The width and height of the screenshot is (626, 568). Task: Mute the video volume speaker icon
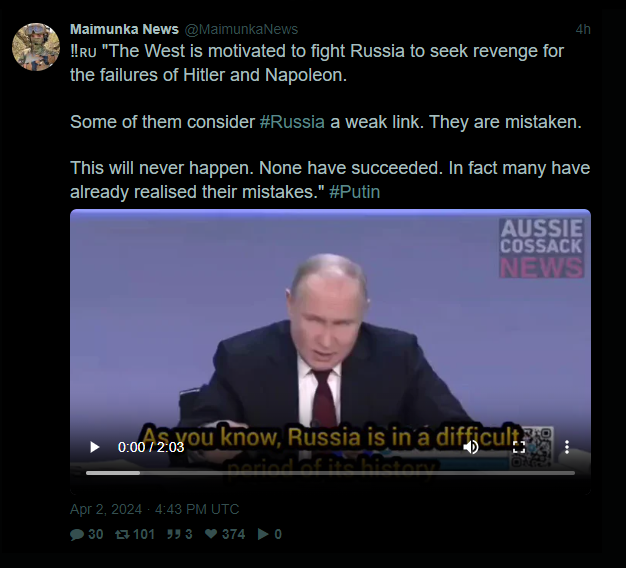click(471, 447)
